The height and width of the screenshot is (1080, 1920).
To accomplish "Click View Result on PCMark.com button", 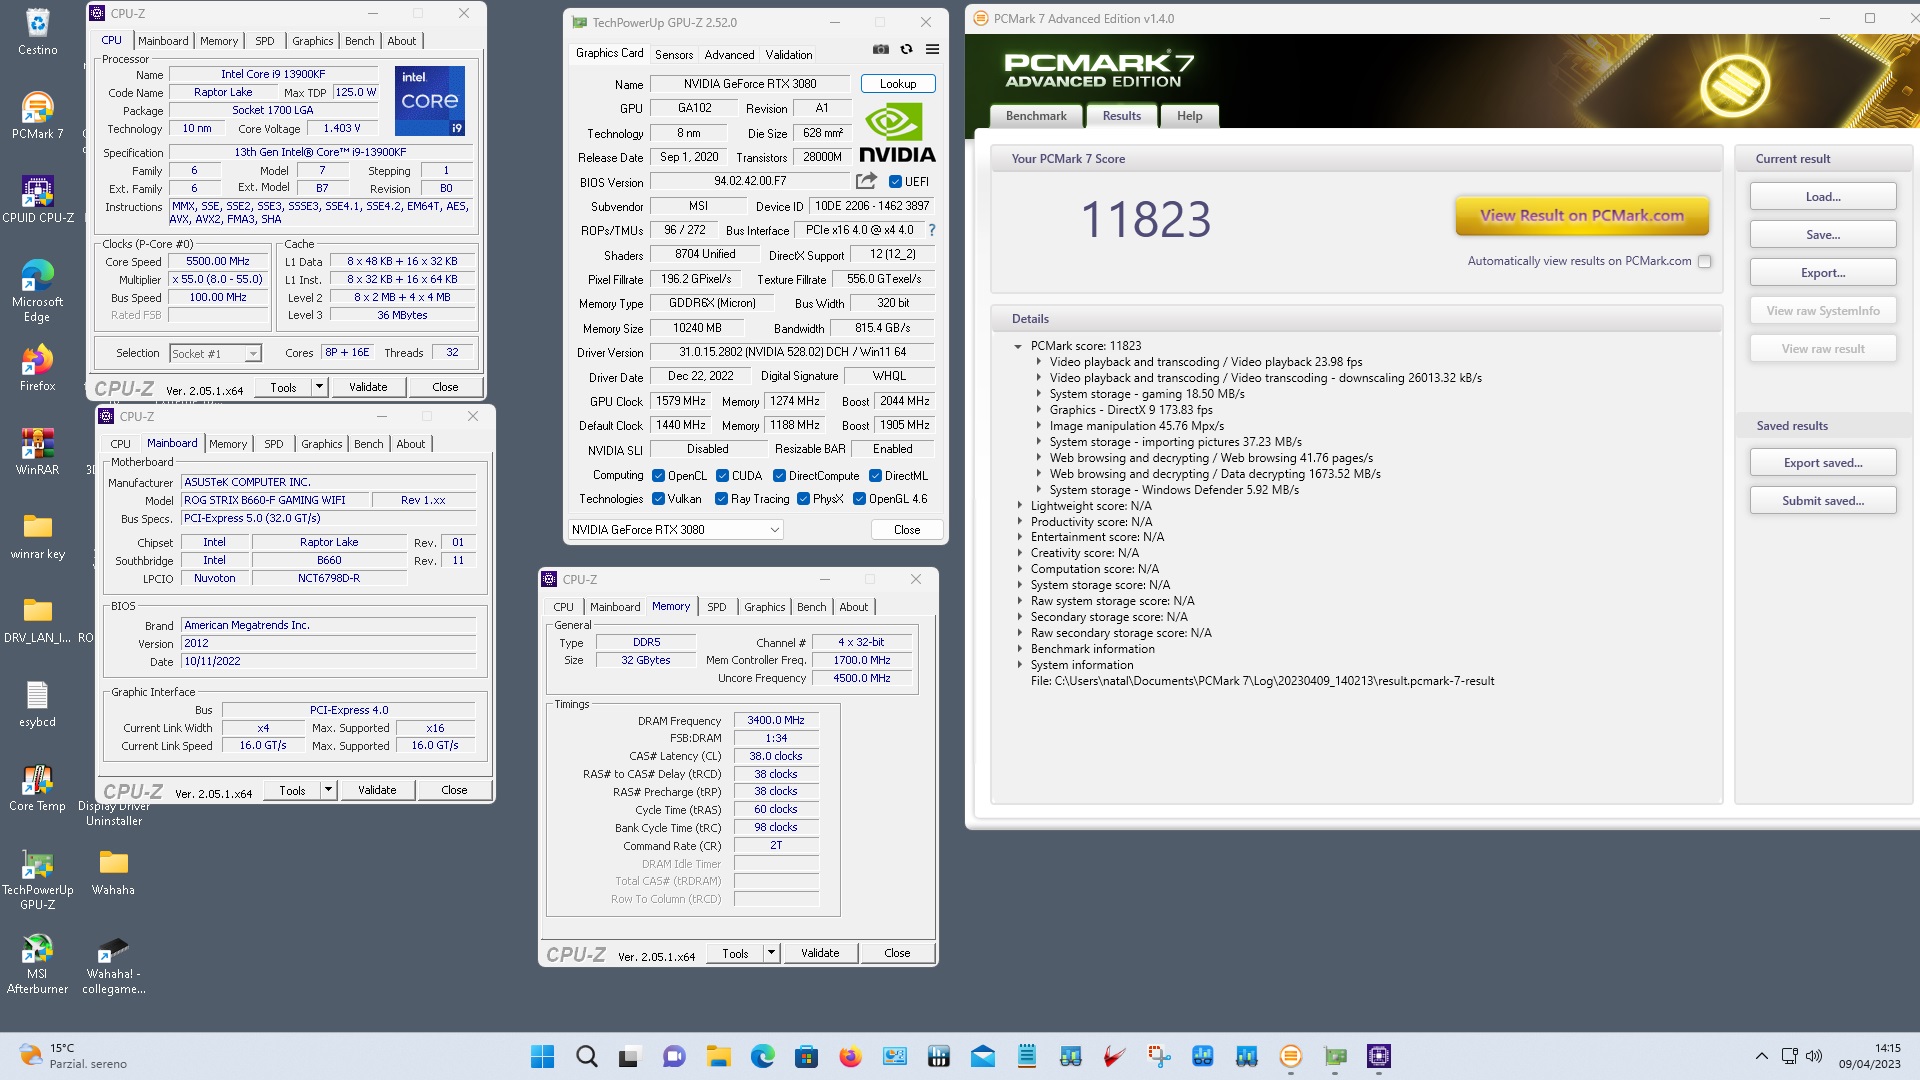I will point(1582,216).
